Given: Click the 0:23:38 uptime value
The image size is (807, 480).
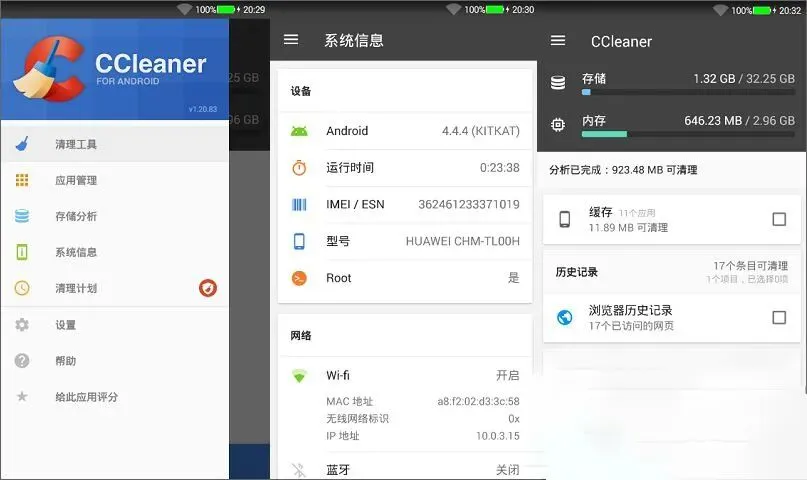Looking at the screenshot, I should coord(500,168).
